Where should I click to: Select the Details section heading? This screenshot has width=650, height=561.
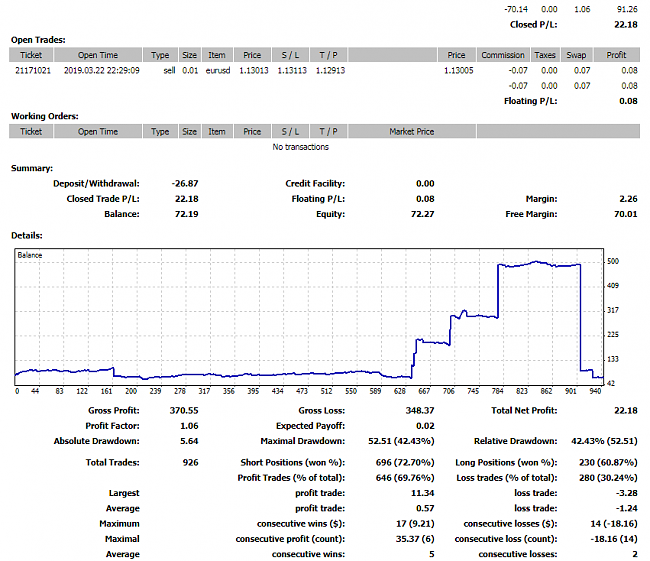(27, 236)
